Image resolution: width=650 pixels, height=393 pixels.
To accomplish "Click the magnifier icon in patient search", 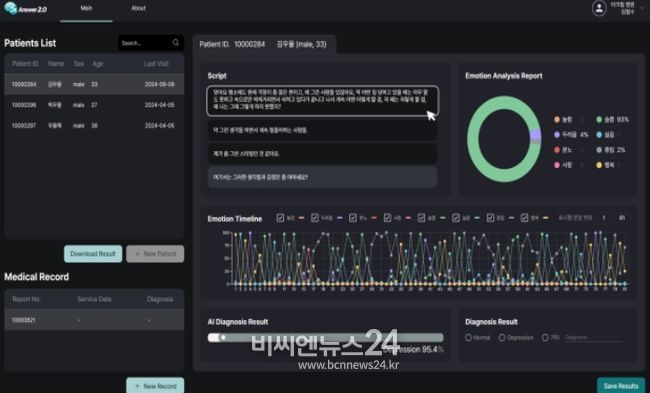I will [x=176, y=43].
